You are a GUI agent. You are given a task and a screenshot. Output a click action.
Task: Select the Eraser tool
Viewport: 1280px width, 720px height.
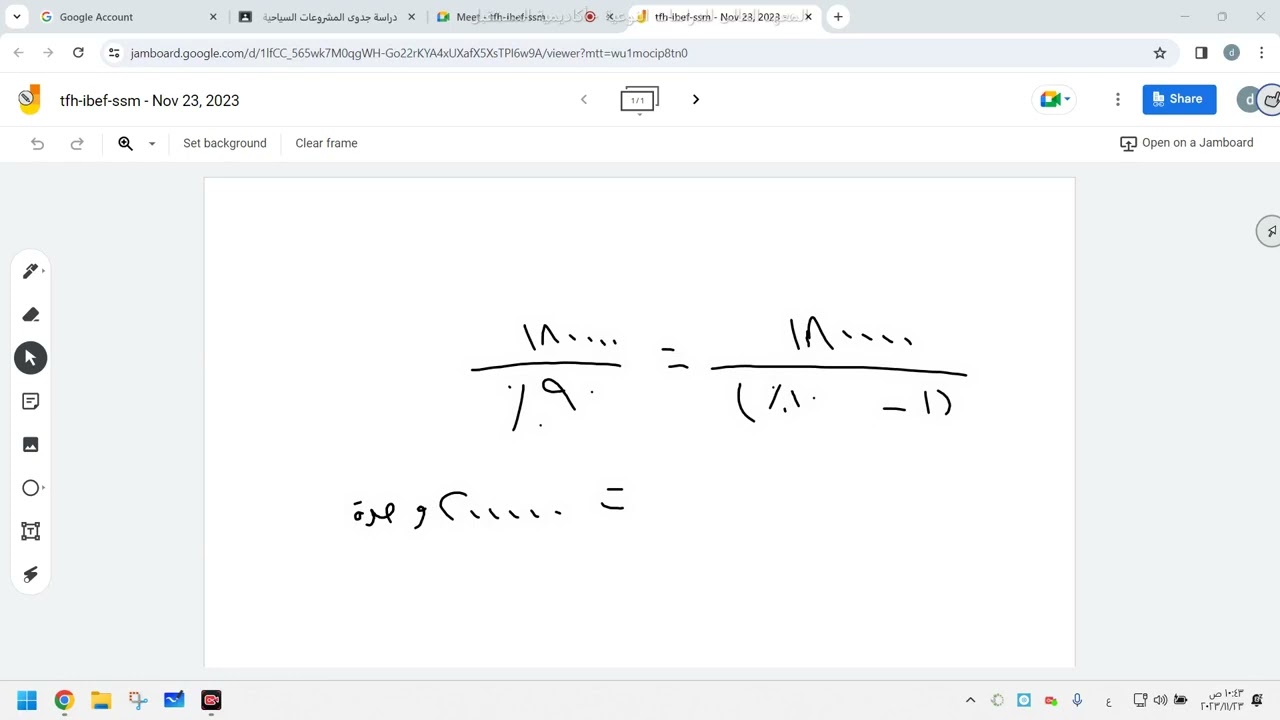[x=30, y=315]
